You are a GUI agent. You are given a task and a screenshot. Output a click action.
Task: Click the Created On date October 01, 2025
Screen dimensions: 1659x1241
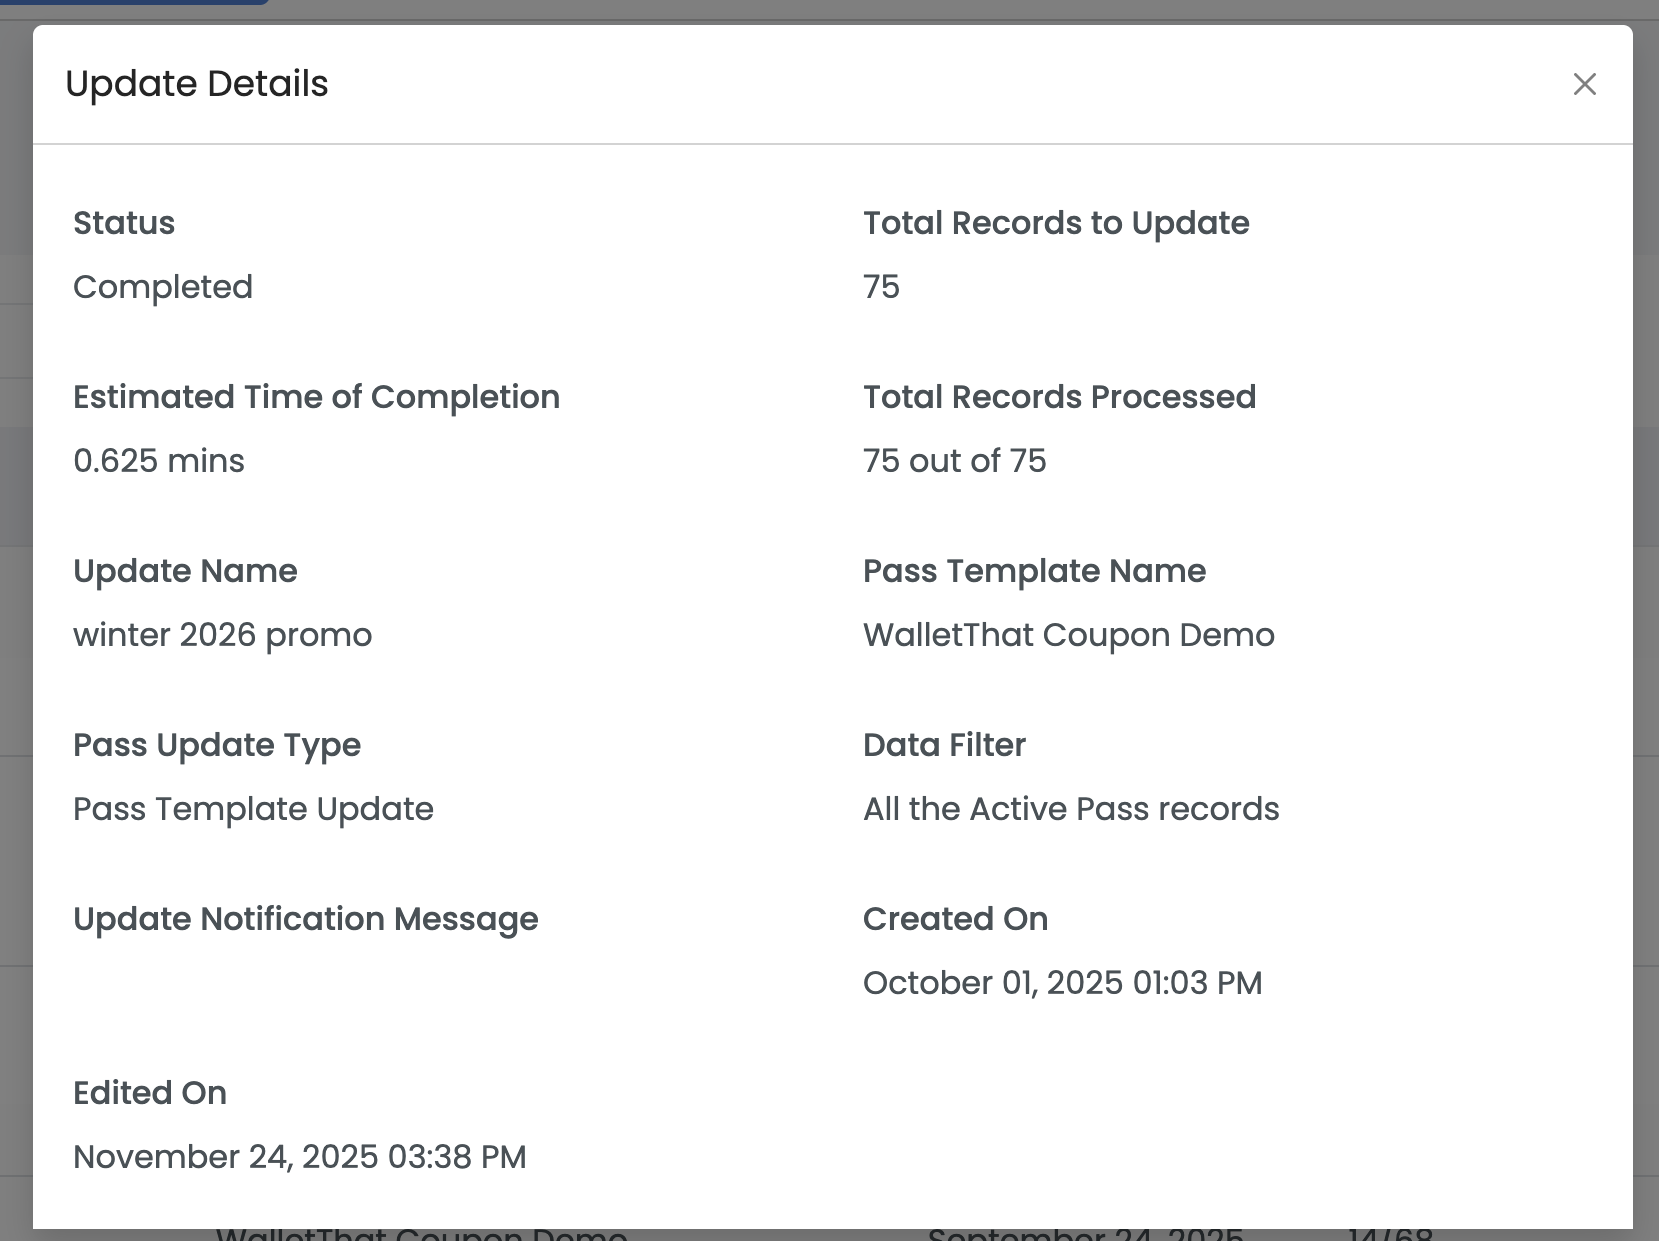[1062, 983]
